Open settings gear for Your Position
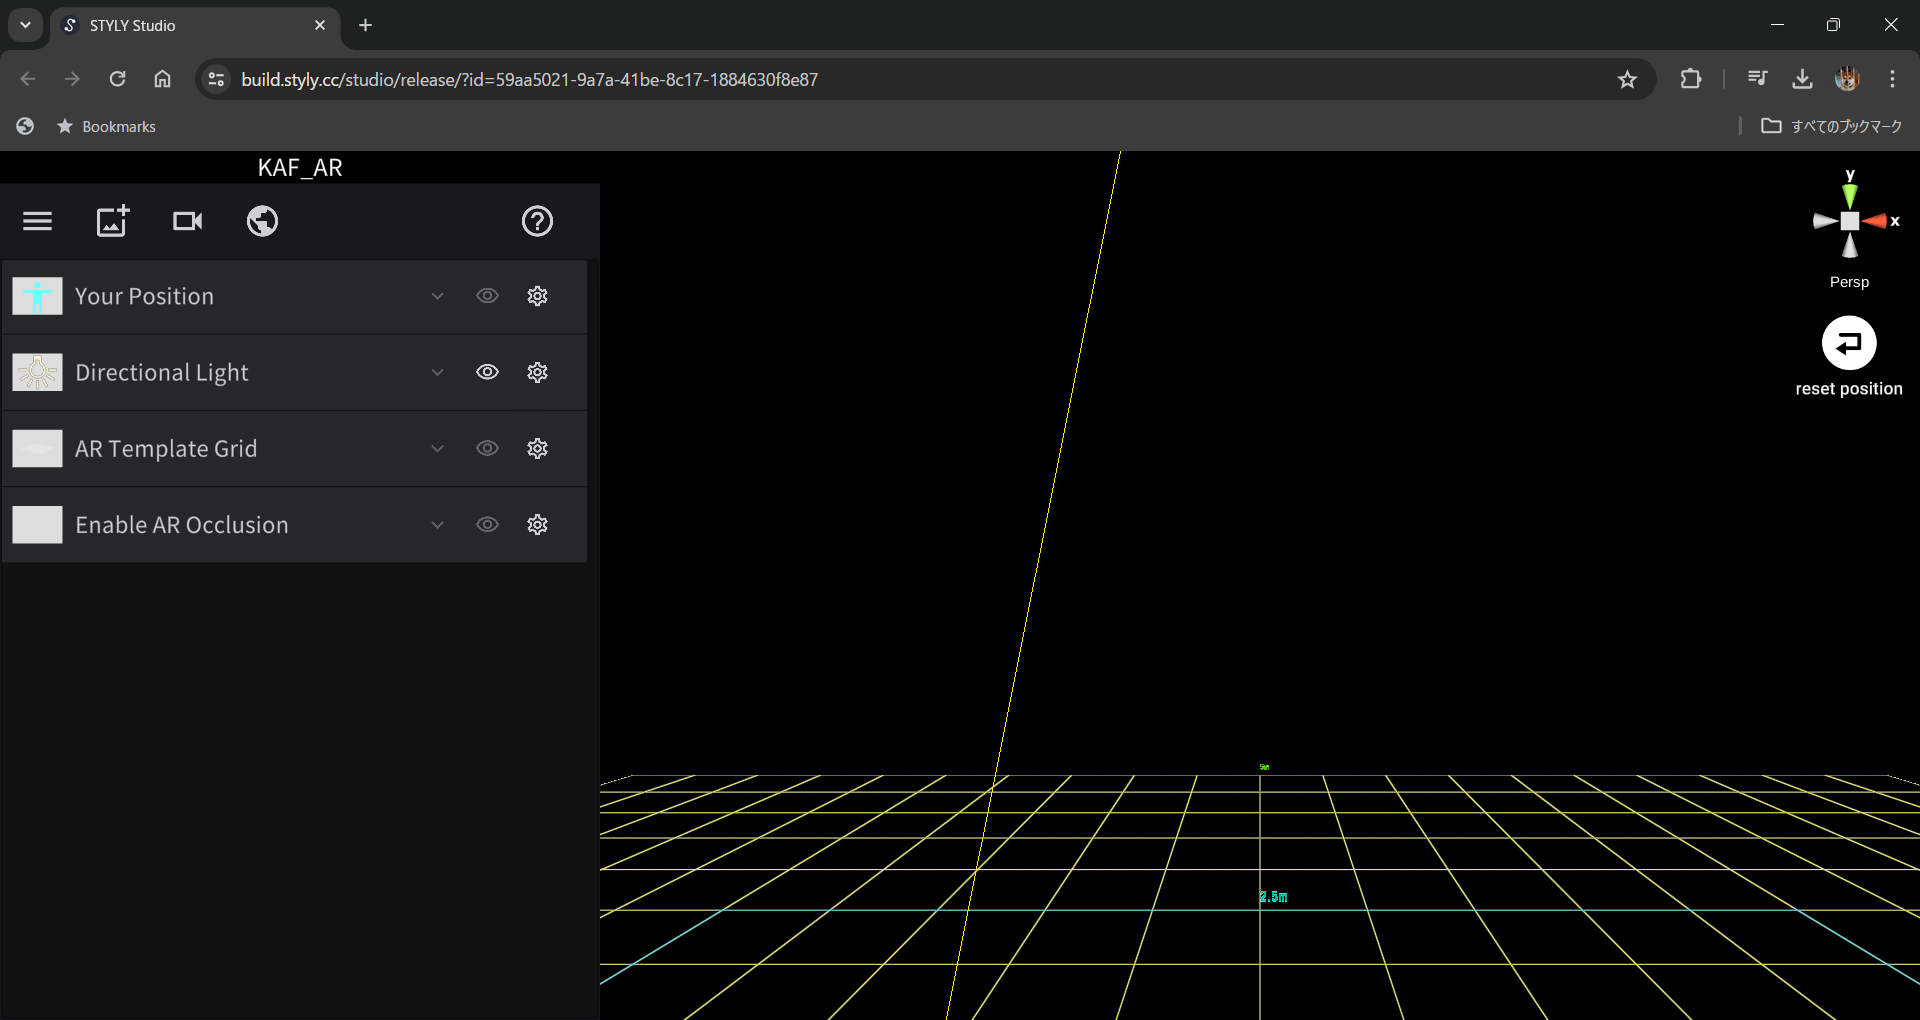 [x=537, y=296]
